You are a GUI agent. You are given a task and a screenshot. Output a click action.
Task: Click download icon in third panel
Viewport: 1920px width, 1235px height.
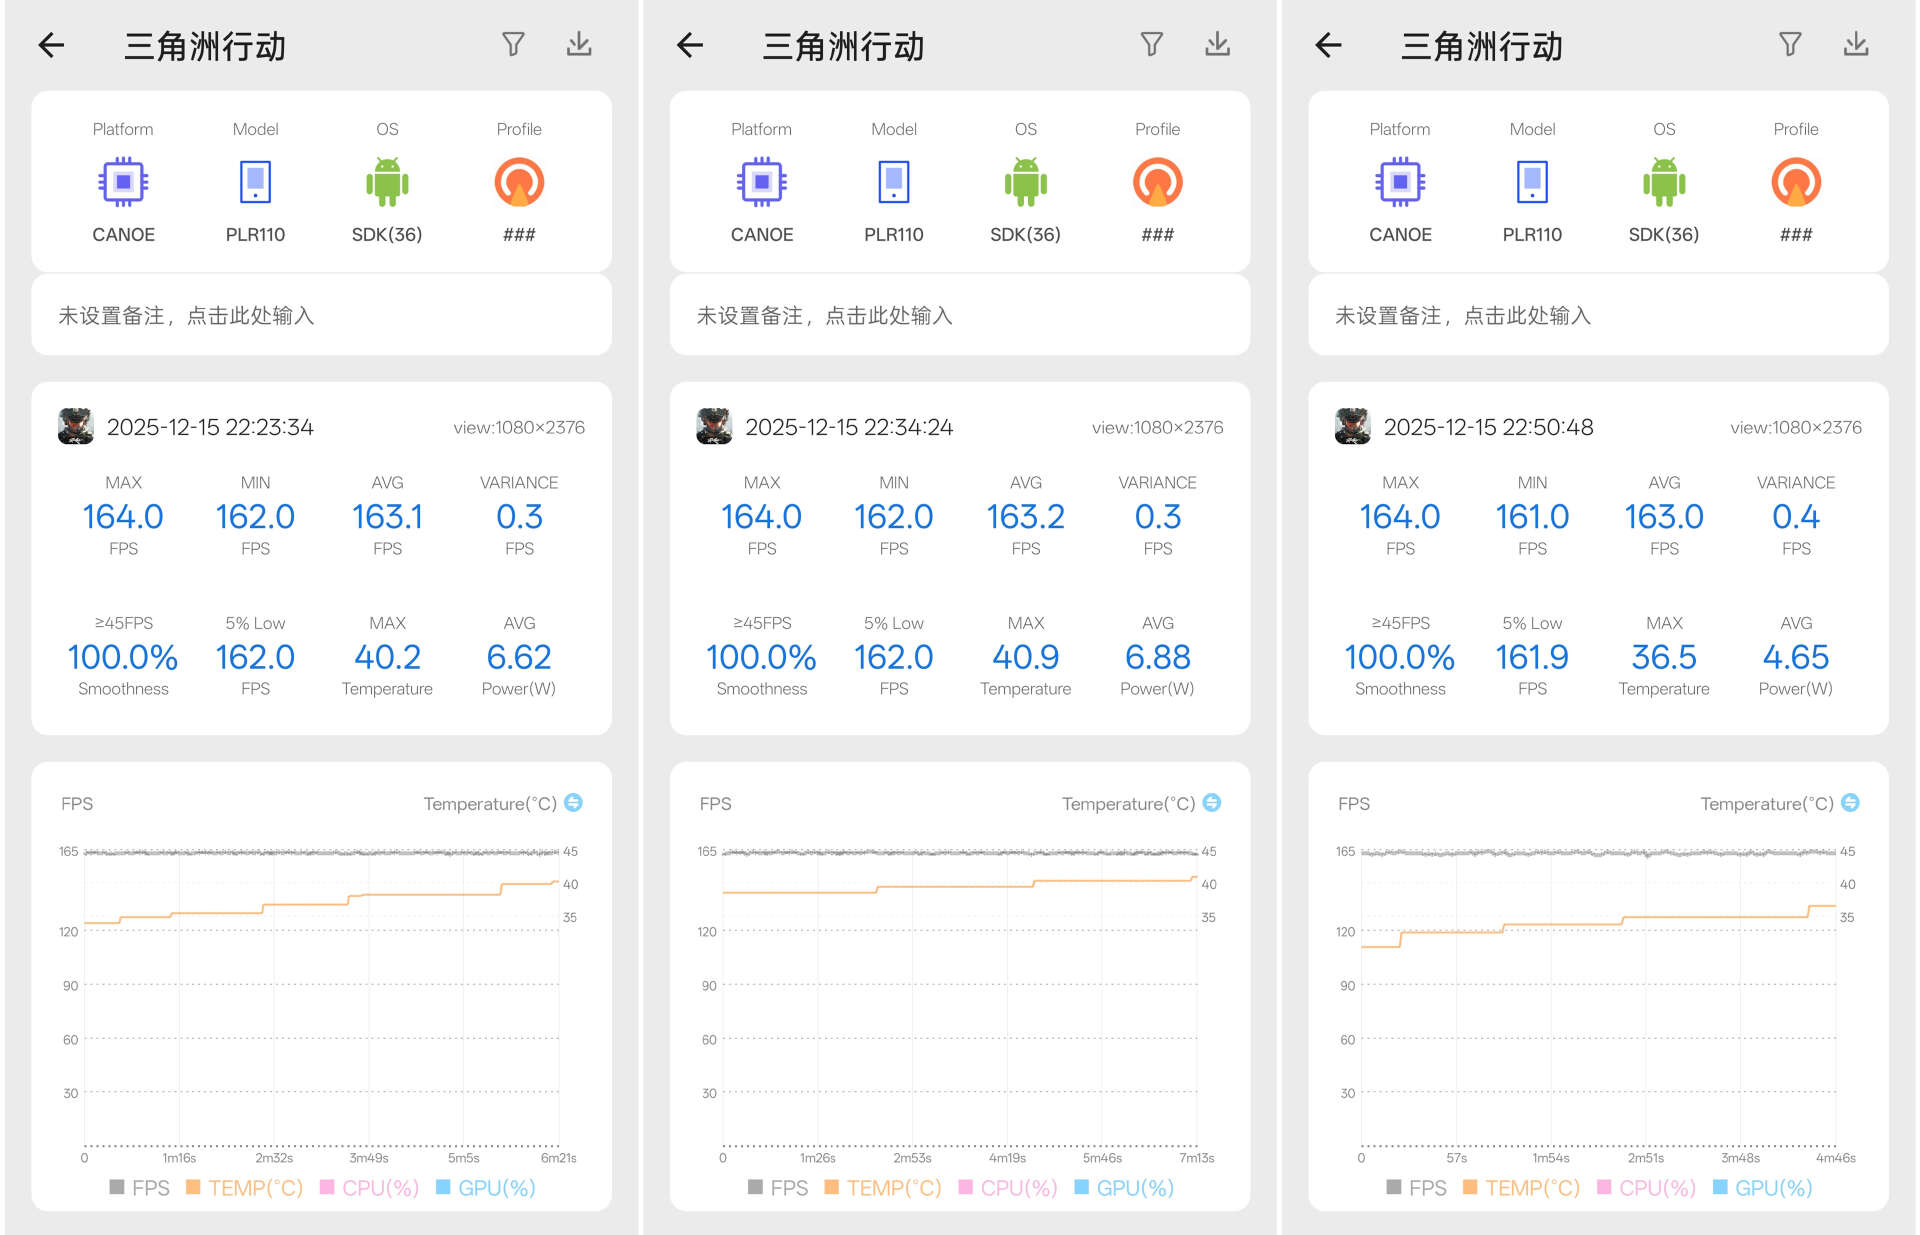[x=1855, y=45]
